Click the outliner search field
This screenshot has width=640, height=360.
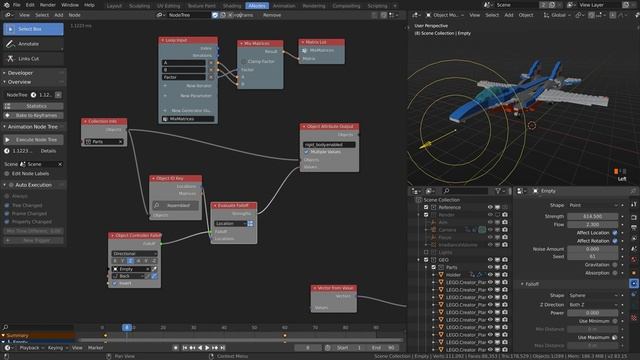tap(465, 191)
